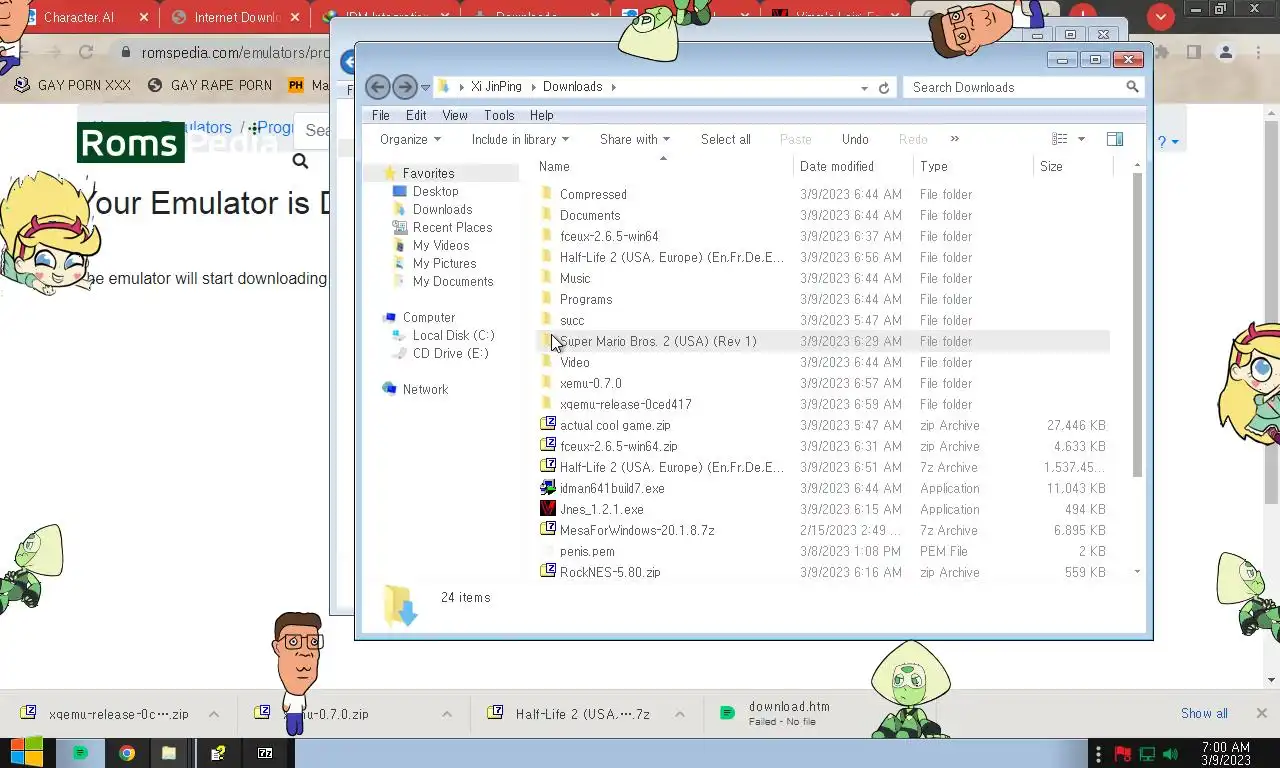Select RockNES-5.80.zip archive icon
This screenshot has height=768, width=1280.
click(547, 572)
